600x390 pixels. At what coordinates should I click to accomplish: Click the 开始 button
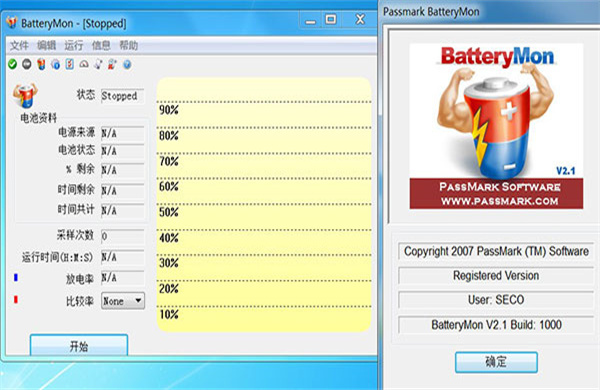pos(79,346)
